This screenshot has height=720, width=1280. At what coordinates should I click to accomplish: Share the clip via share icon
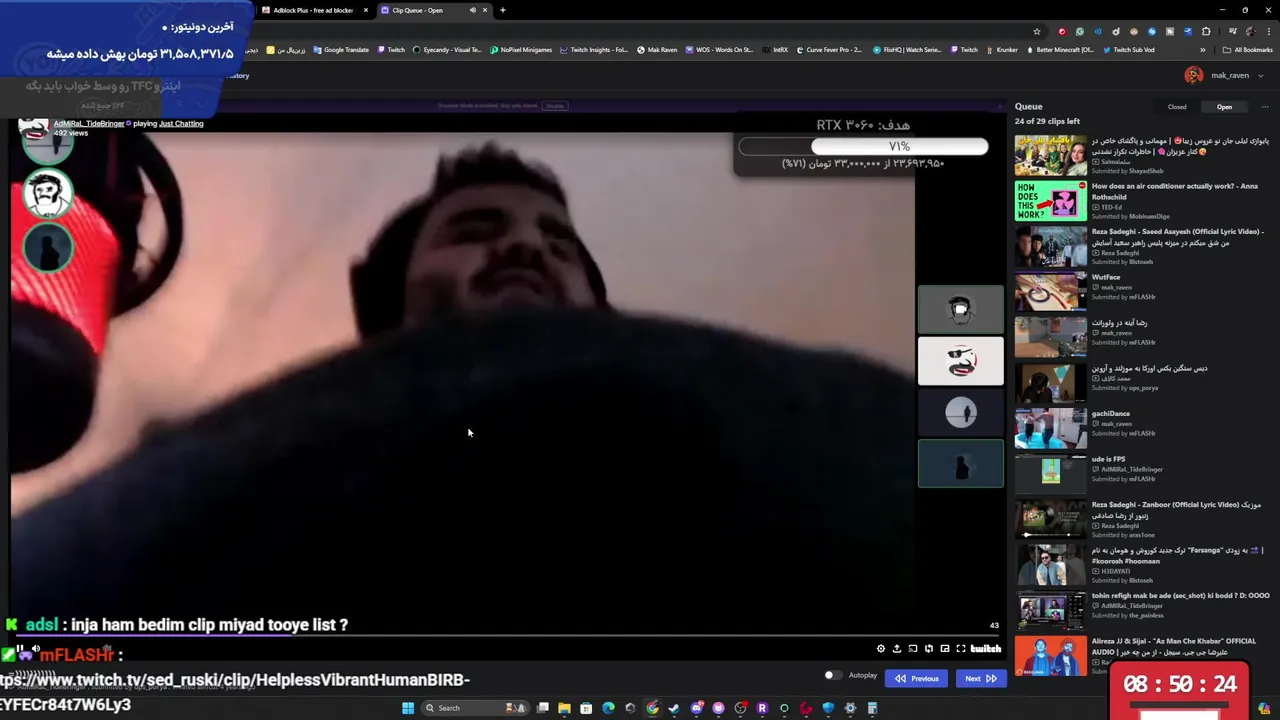897,649
